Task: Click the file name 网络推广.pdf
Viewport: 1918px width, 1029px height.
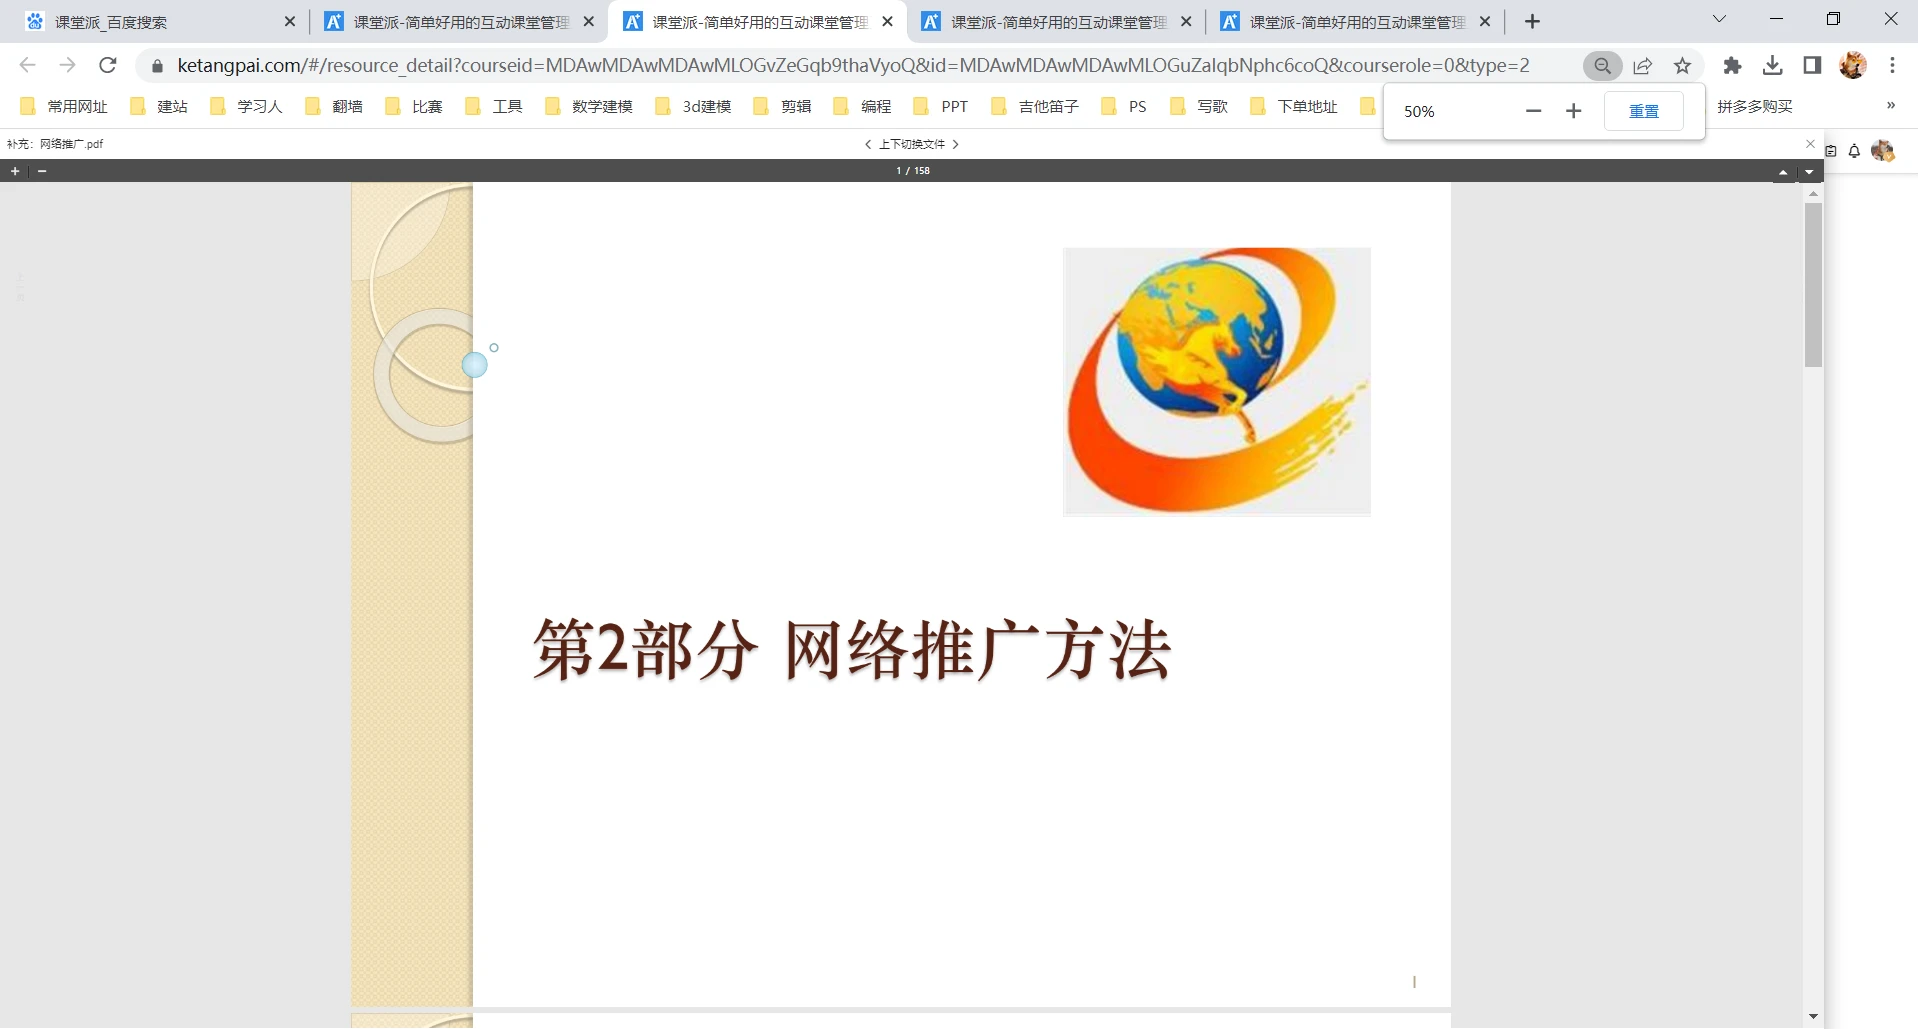Action: [71, 144]
